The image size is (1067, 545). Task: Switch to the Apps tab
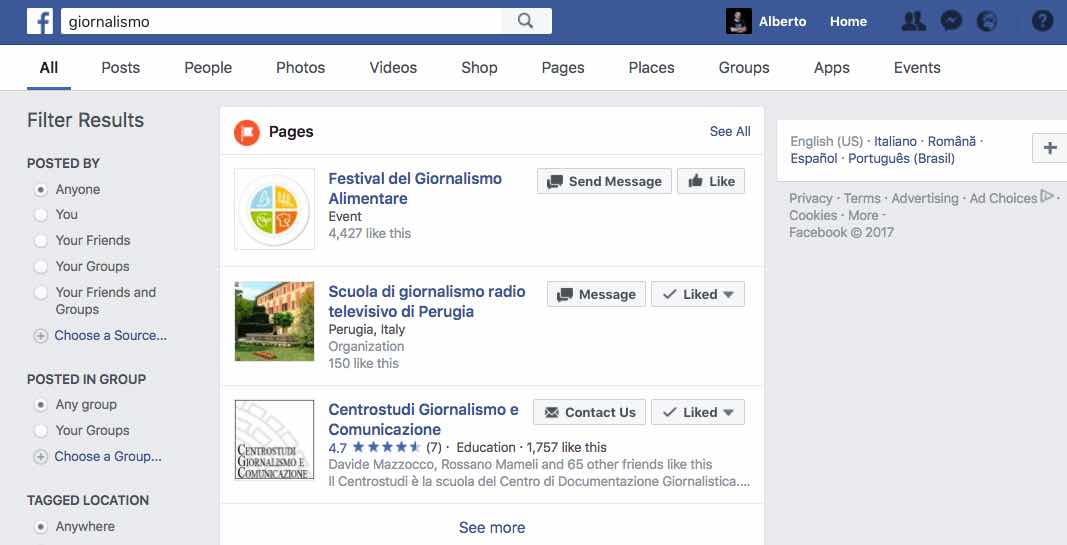point(832,67)
